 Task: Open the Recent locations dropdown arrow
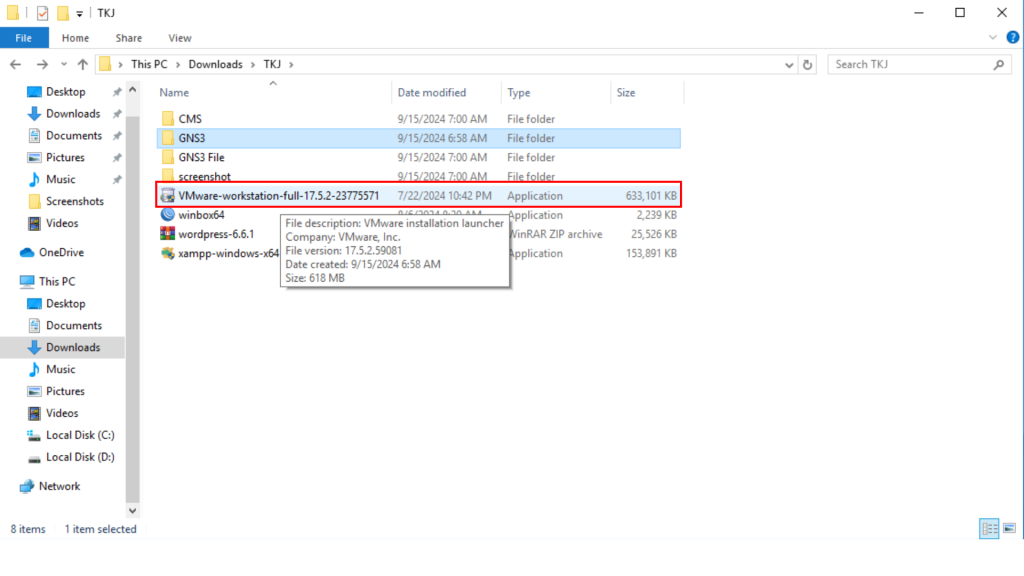click(x=63, y=64)
